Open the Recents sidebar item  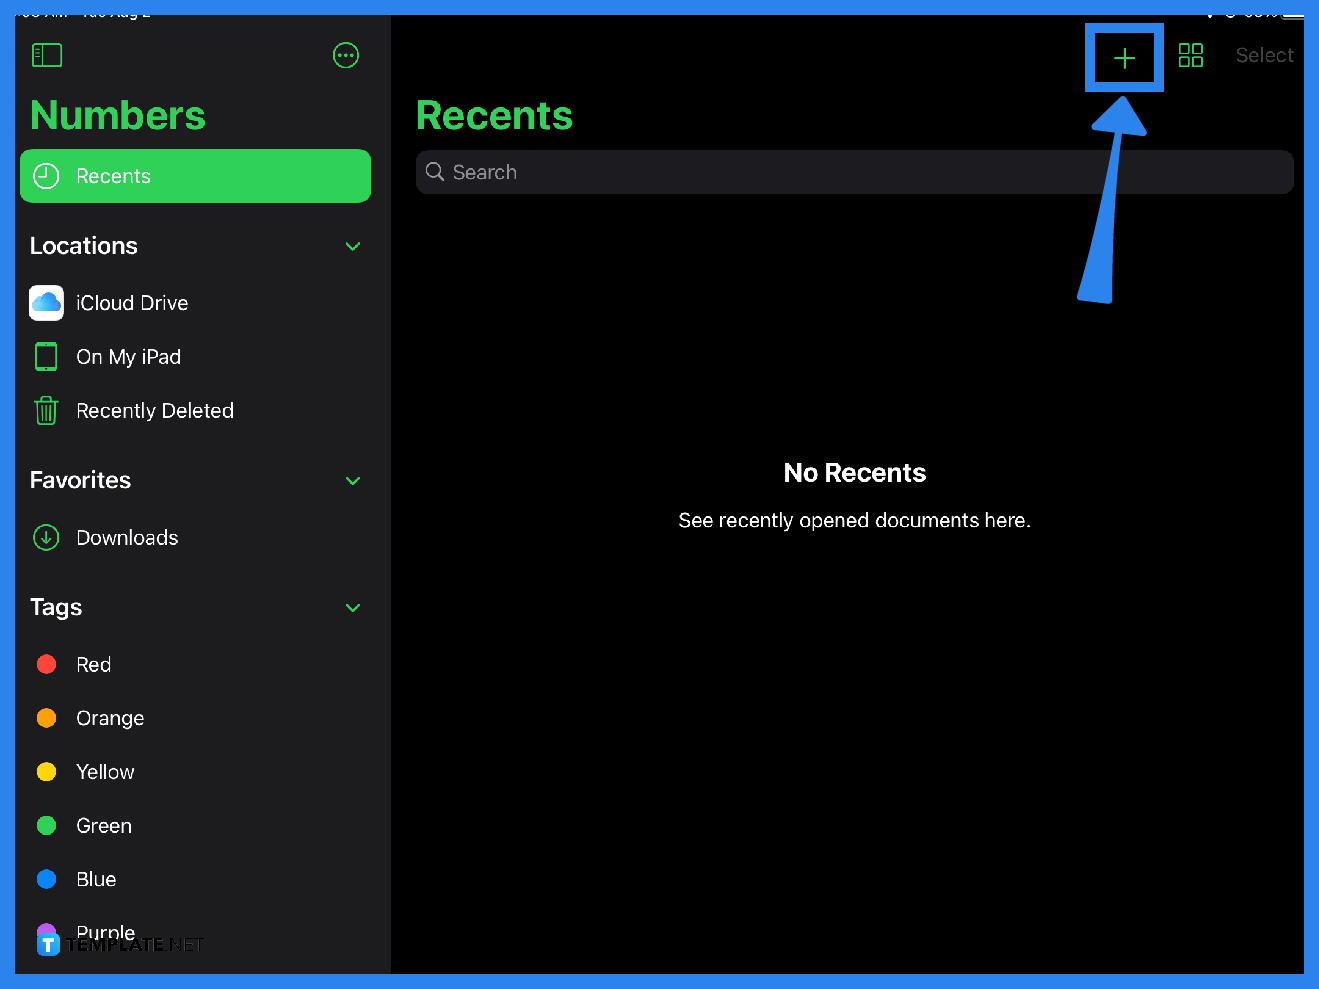coord(195,176)
